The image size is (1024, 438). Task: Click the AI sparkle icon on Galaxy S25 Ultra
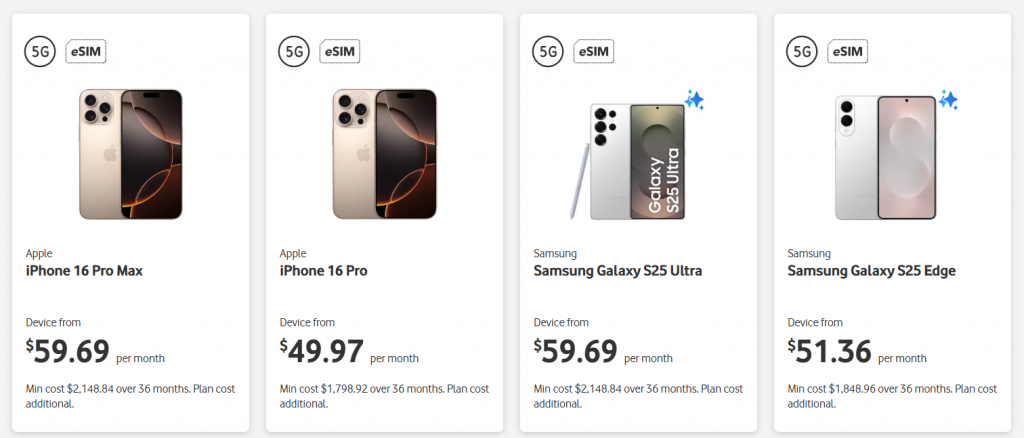[694, 100]
